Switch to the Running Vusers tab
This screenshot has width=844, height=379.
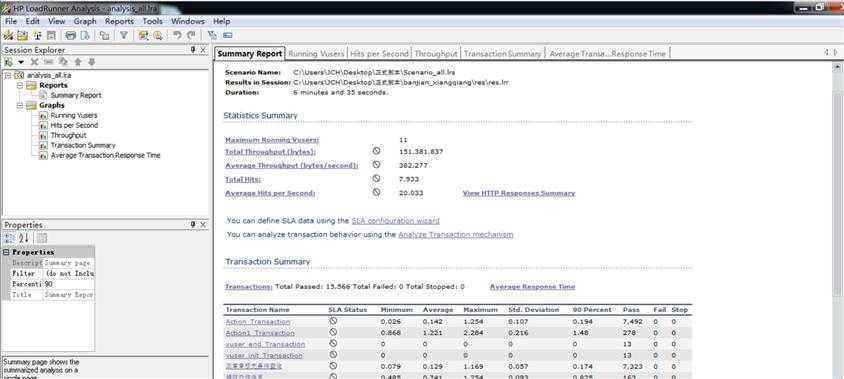pos(316,54)
